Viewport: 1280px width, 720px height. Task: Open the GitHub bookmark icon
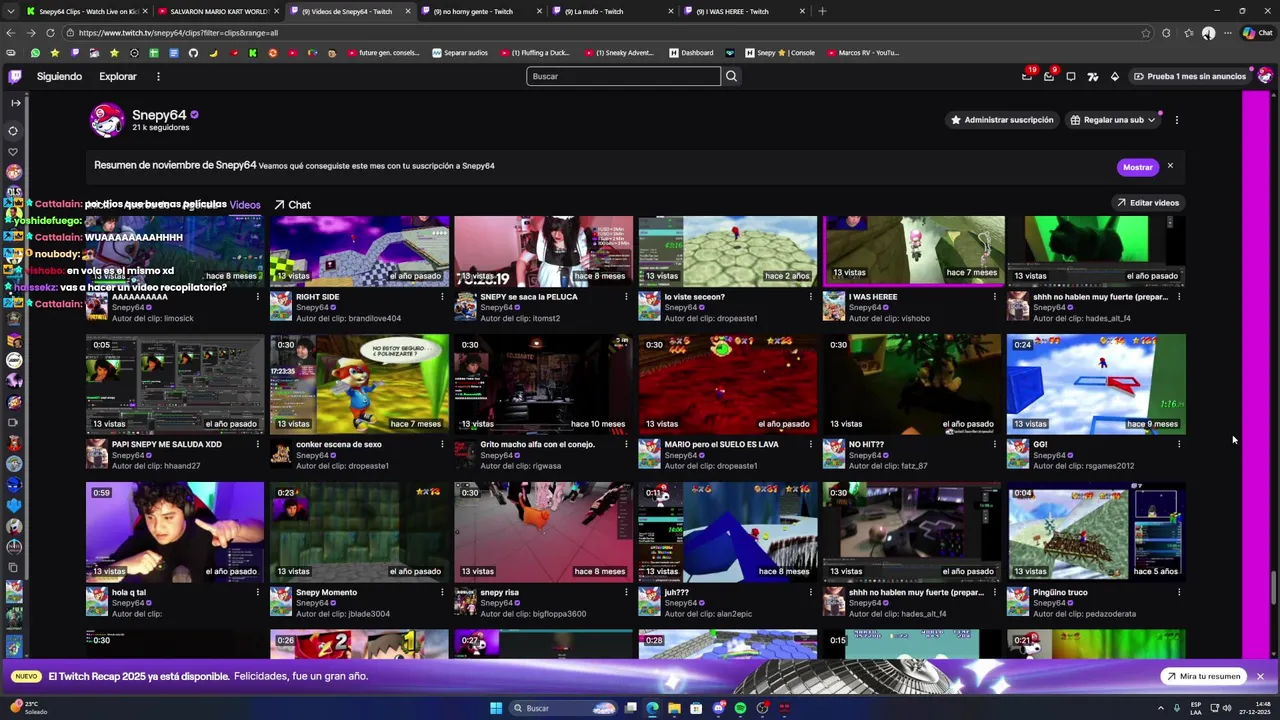click(x=193, y=53)
